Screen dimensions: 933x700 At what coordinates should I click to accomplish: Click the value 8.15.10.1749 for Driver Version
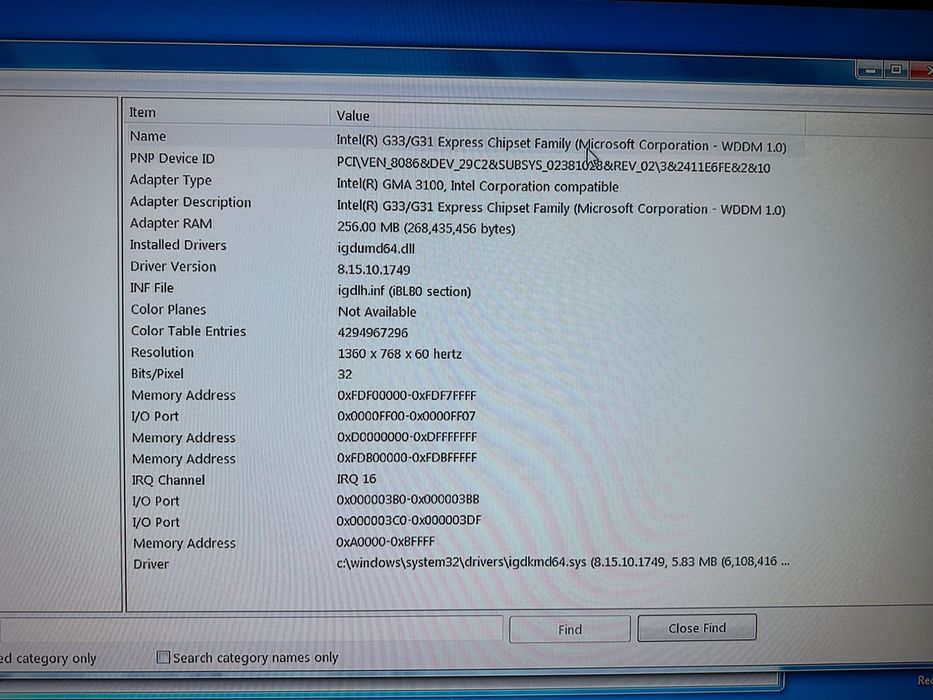(x=374, y=270)
